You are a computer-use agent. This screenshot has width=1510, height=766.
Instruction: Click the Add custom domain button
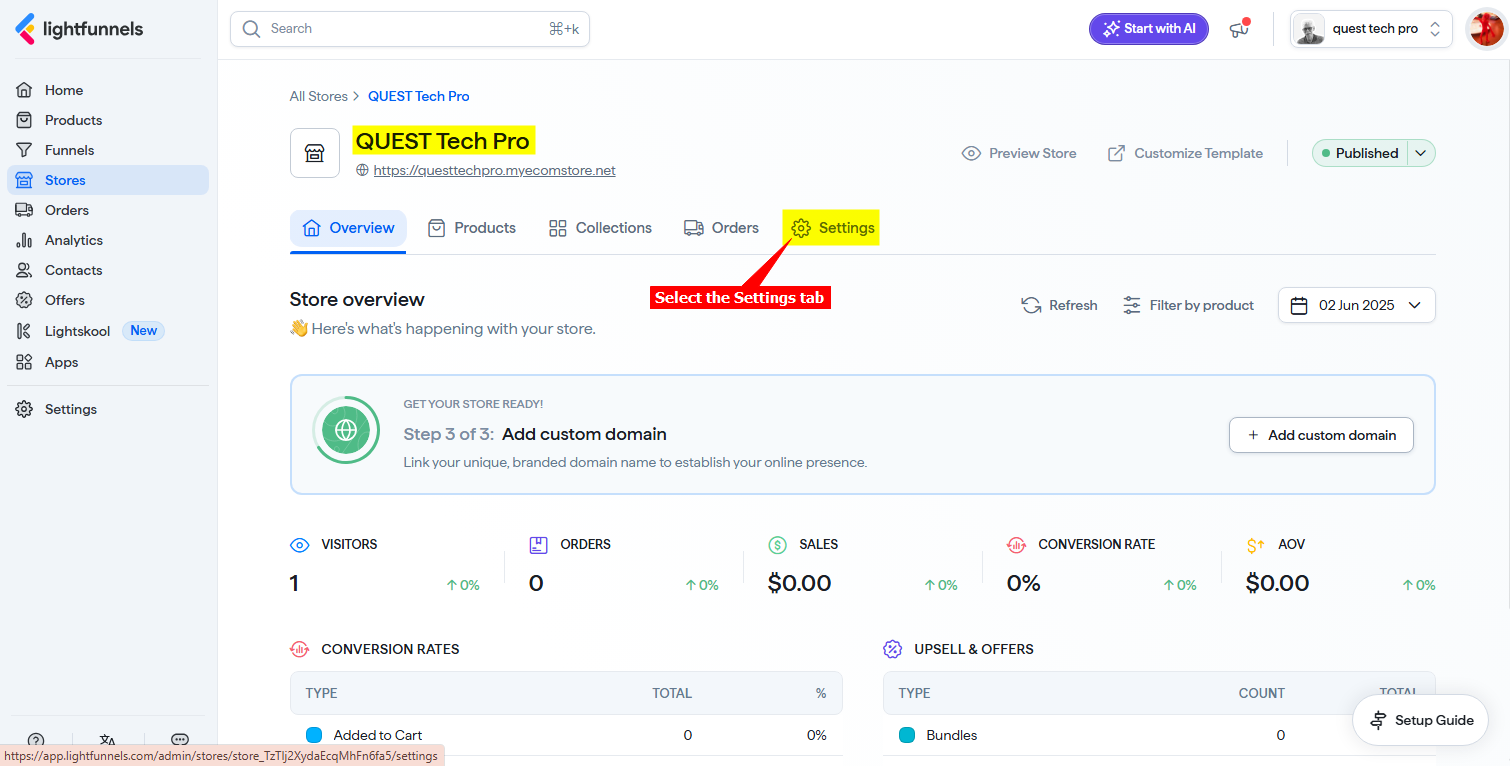[1321, 435]
